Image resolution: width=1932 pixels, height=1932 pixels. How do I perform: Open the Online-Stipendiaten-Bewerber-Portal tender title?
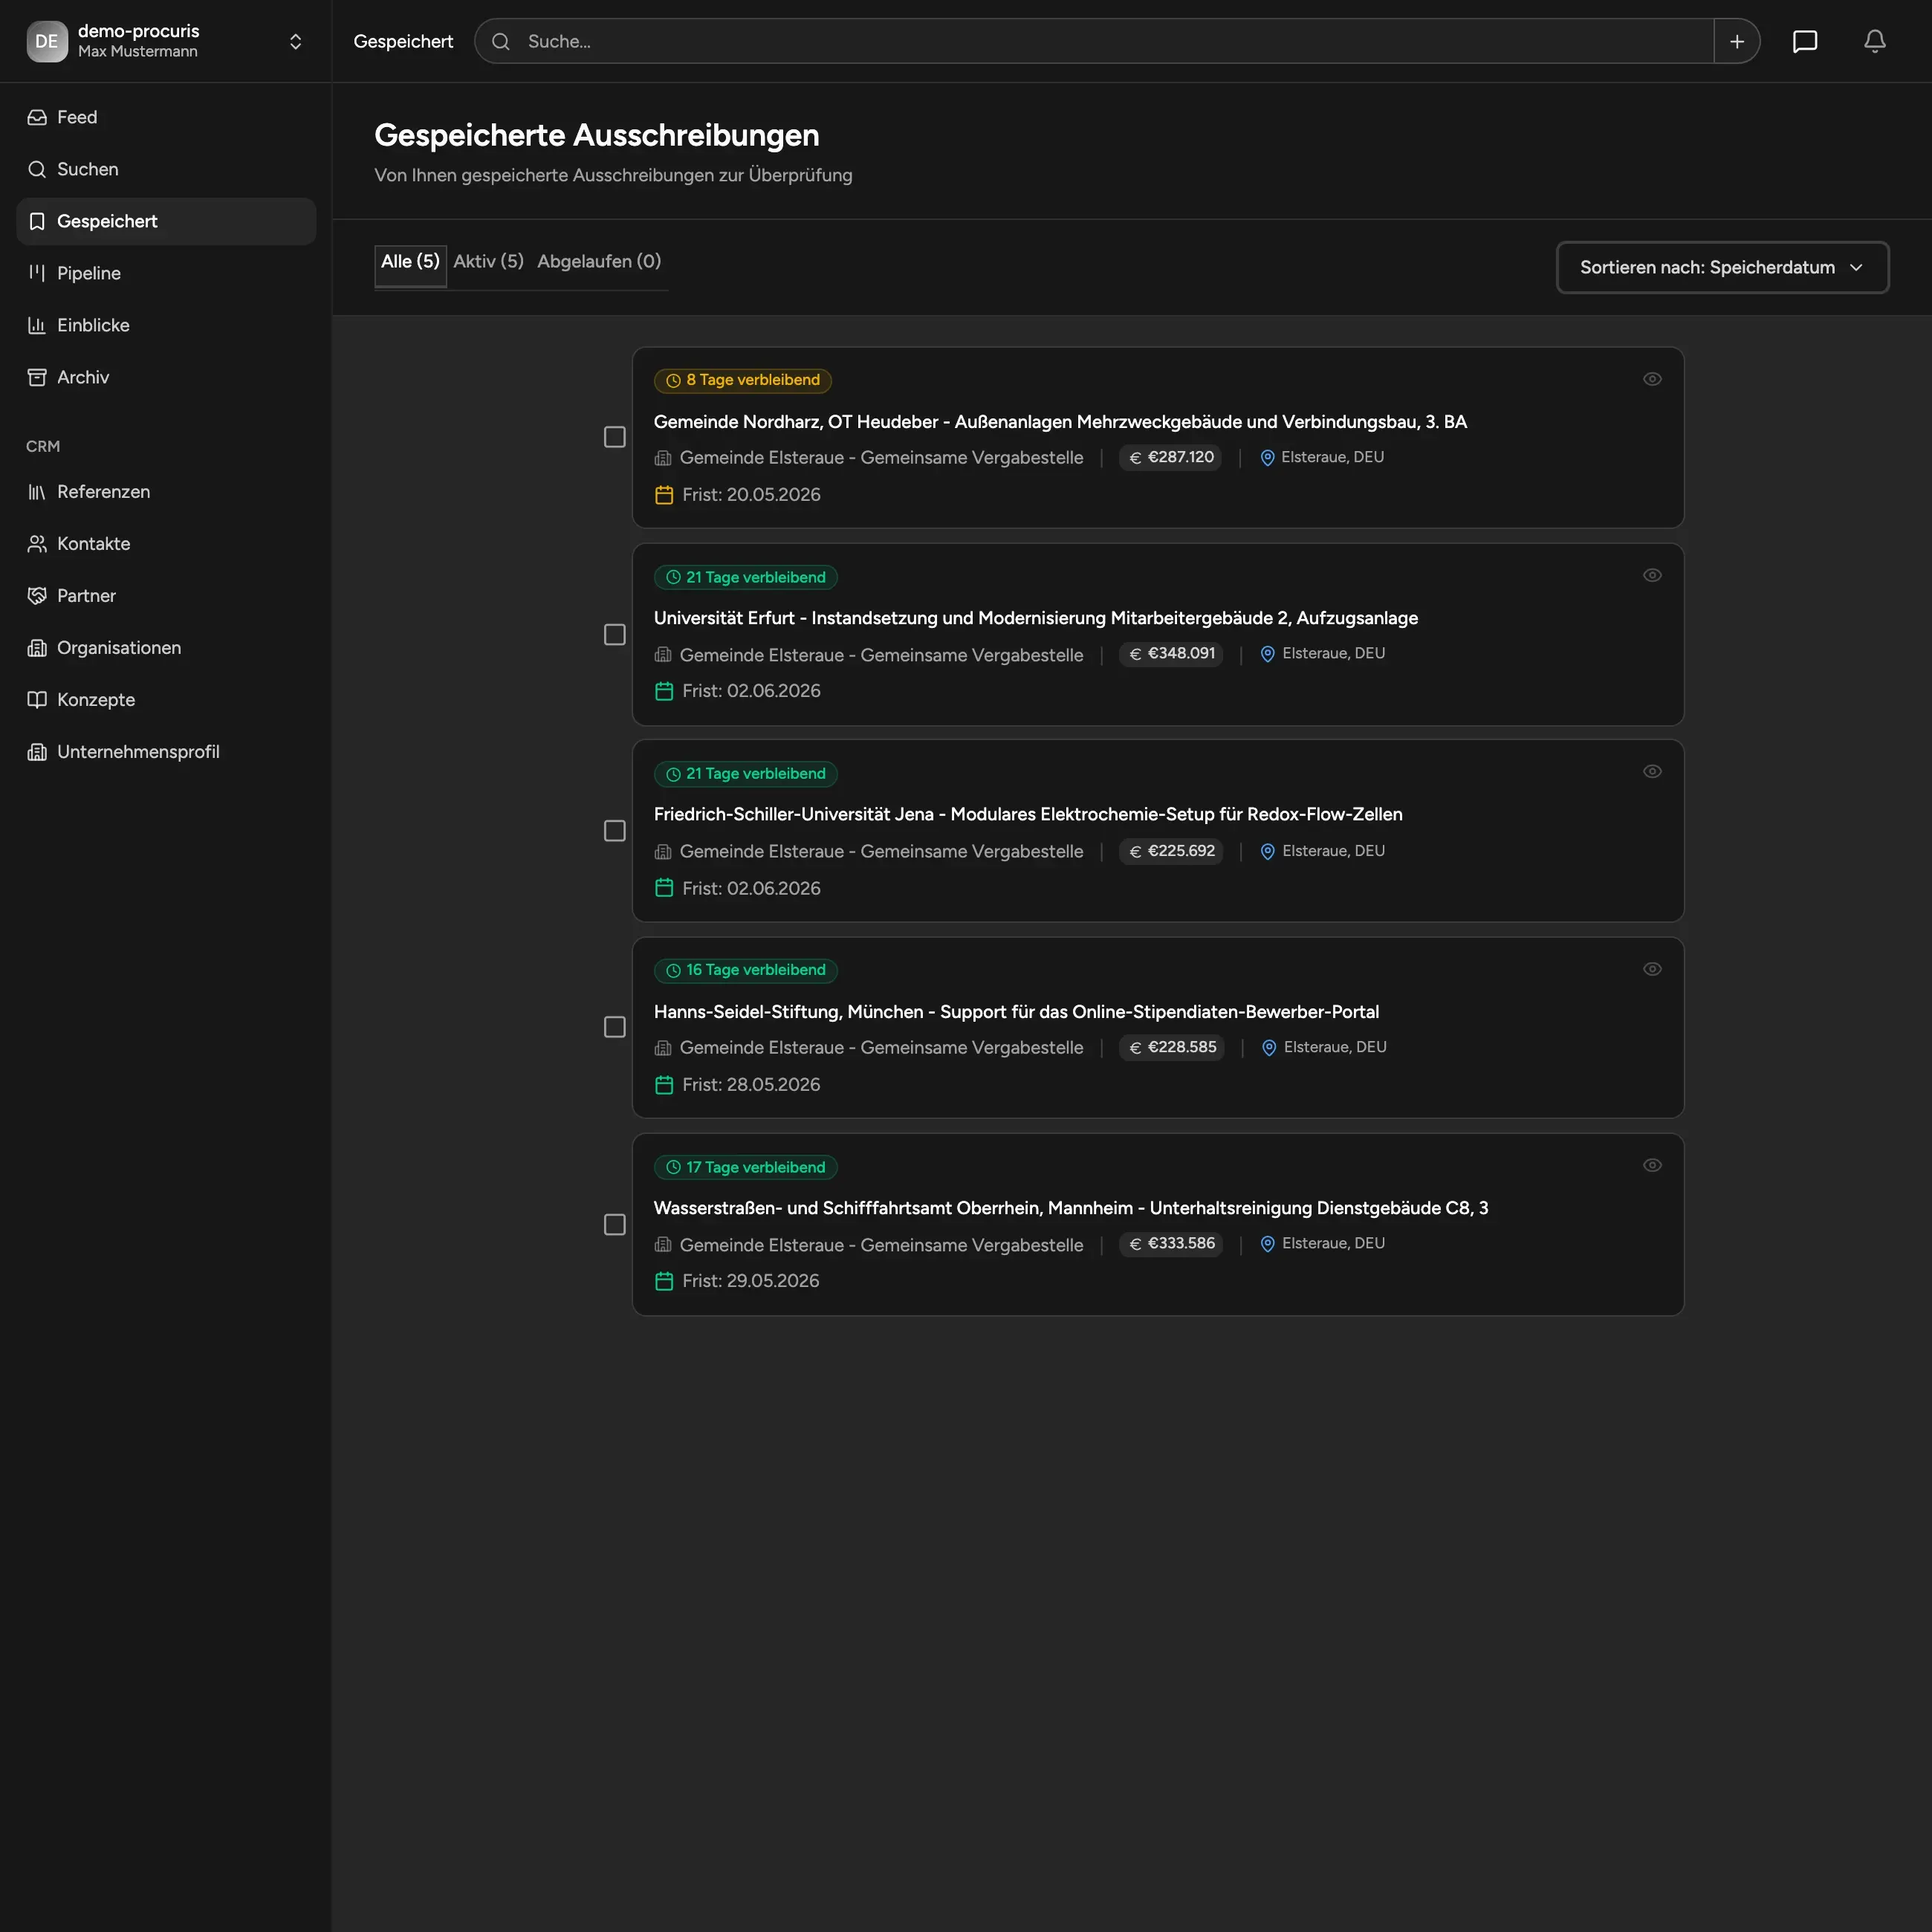[1016, 1012]
